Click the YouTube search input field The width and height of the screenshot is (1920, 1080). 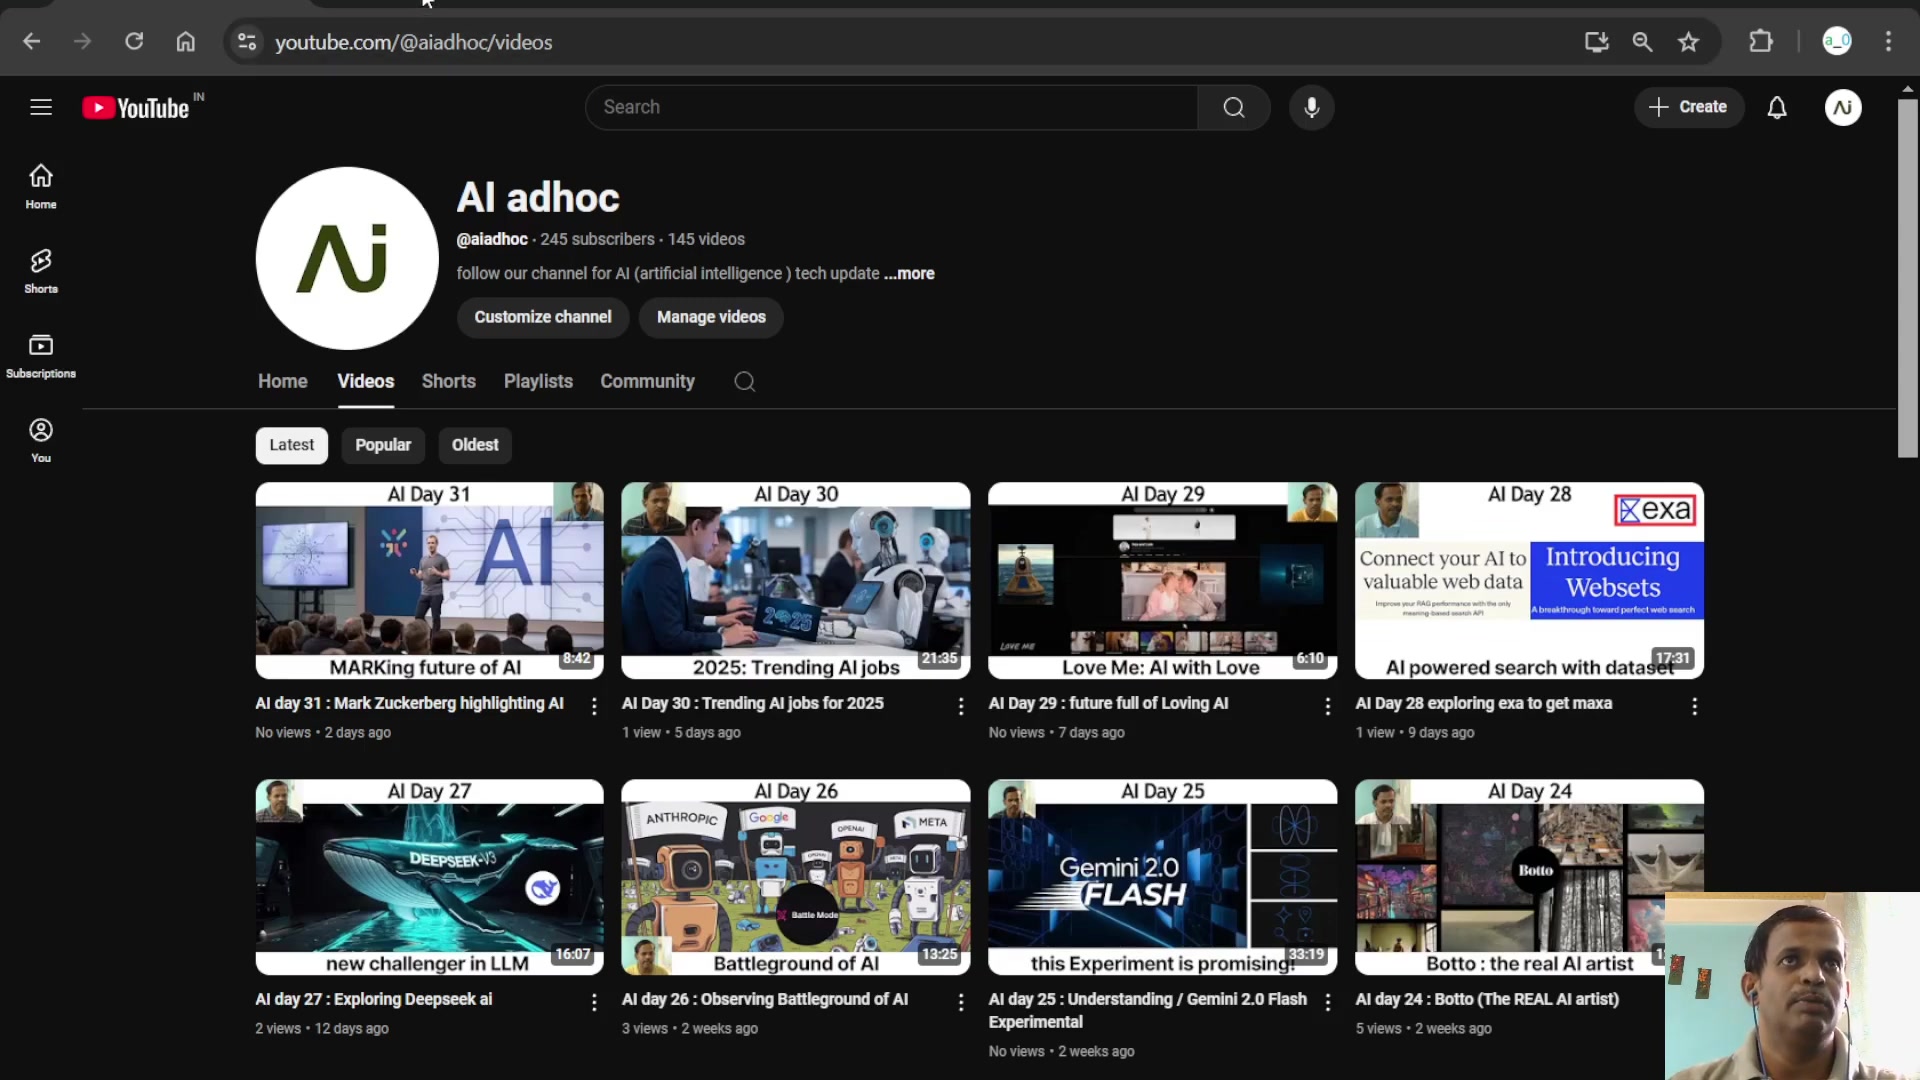point(891,107)
